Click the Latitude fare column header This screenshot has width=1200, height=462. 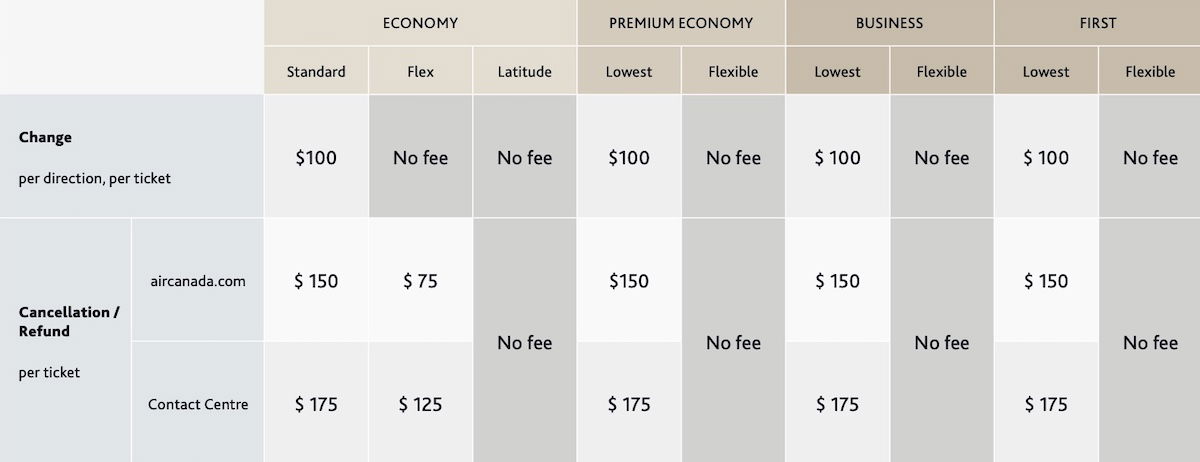point(525,72)
